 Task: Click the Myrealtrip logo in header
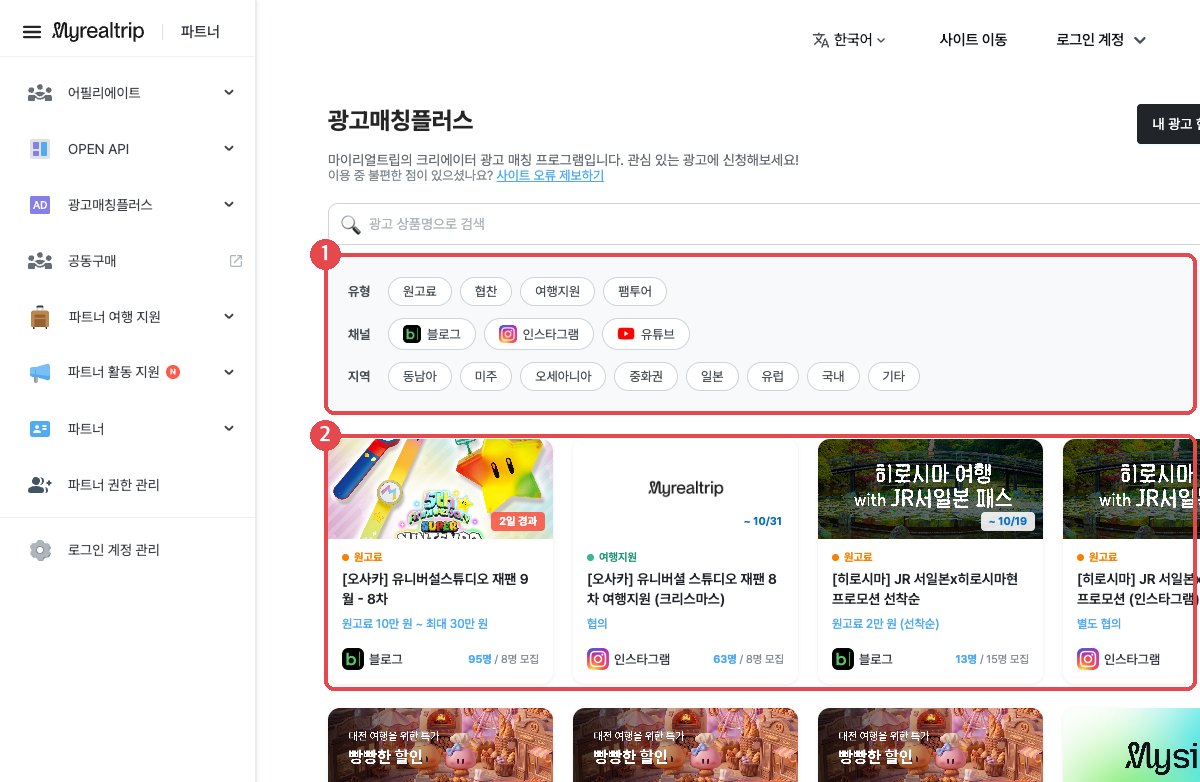coord(98,31)
